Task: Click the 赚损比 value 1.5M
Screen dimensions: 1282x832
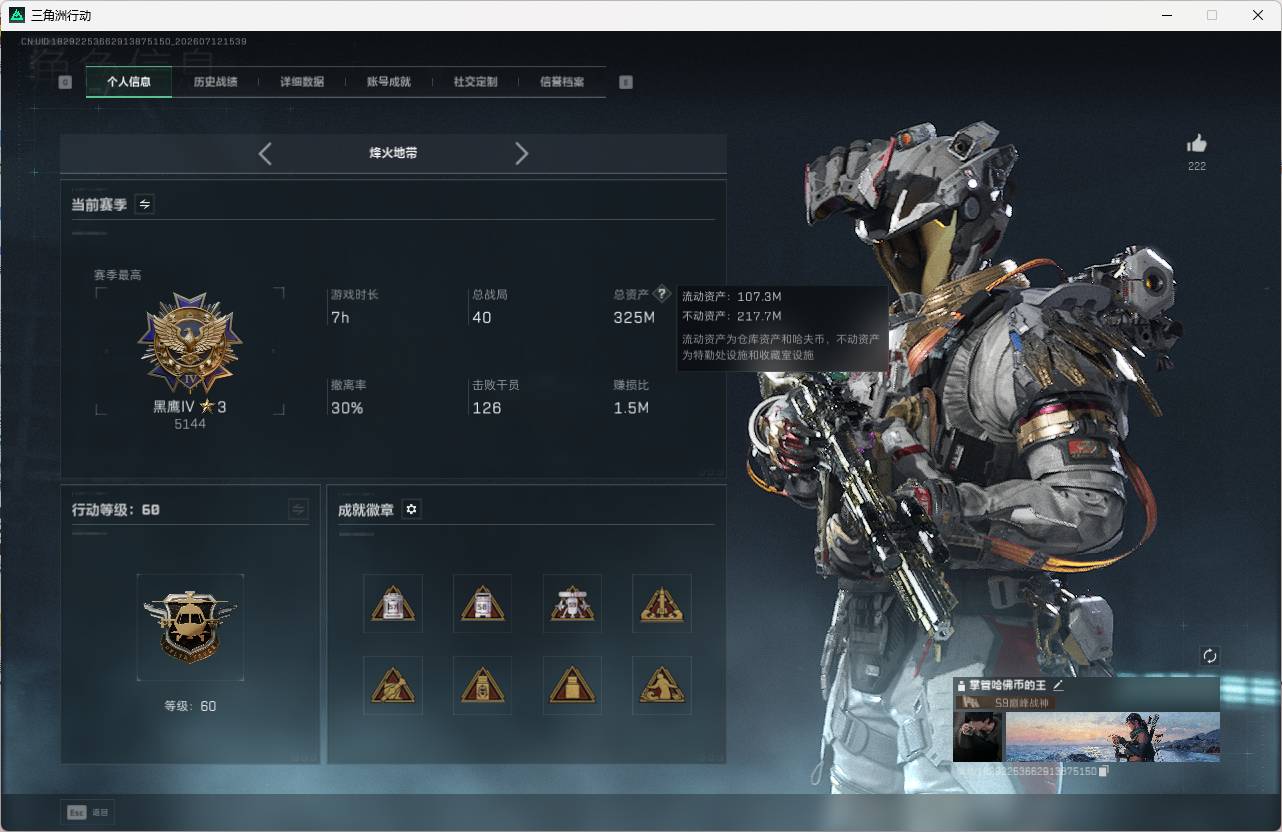Action: click(631, 408)
